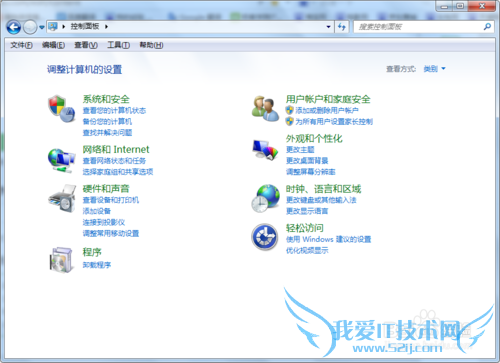Open the 编辑(E) menu
This screenshot has height=363, width=500.
coord(53,45)
